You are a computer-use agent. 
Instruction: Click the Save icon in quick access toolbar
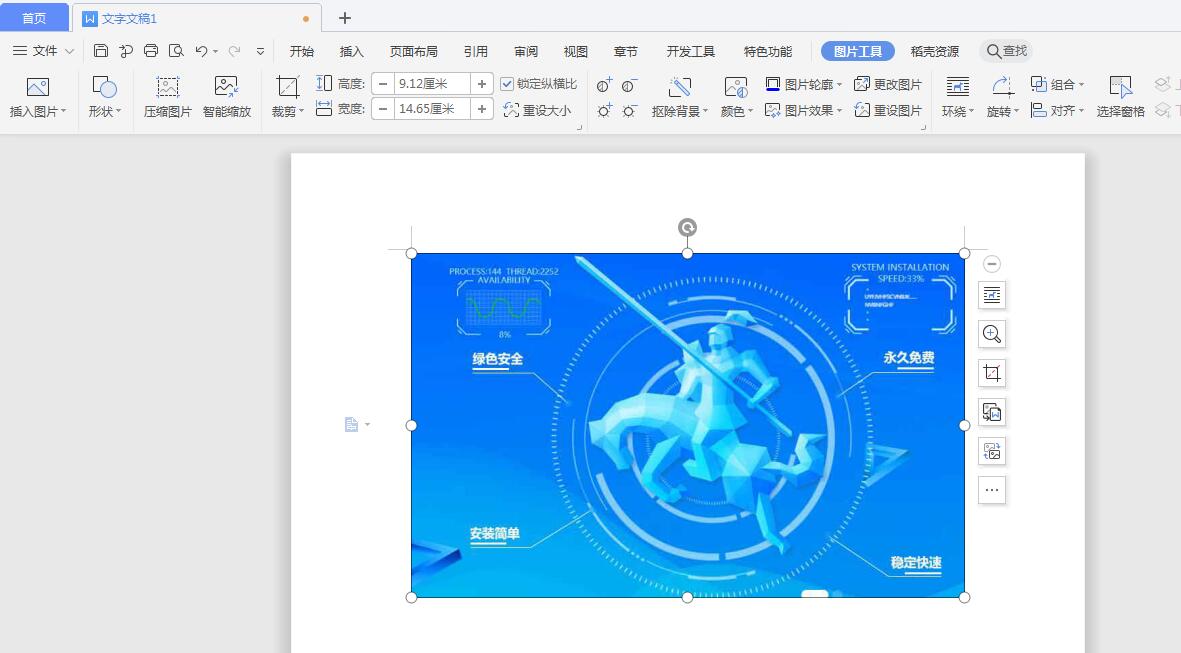[x=100, y=50]
